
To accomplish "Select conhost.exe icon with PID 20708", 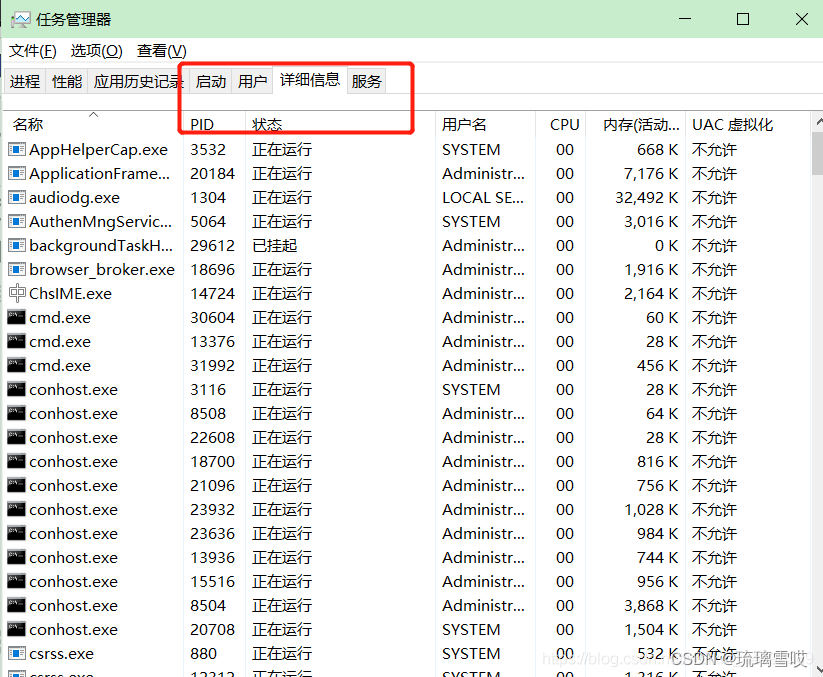I will (x=16, y=629).
